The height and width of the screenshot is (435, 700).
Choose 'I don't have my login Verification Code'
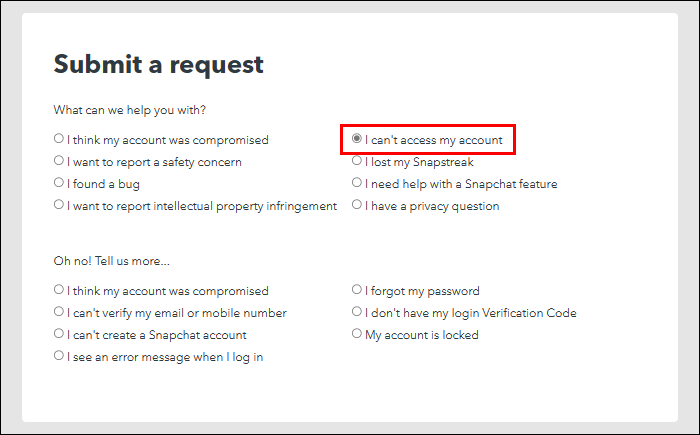click(357, 312)
